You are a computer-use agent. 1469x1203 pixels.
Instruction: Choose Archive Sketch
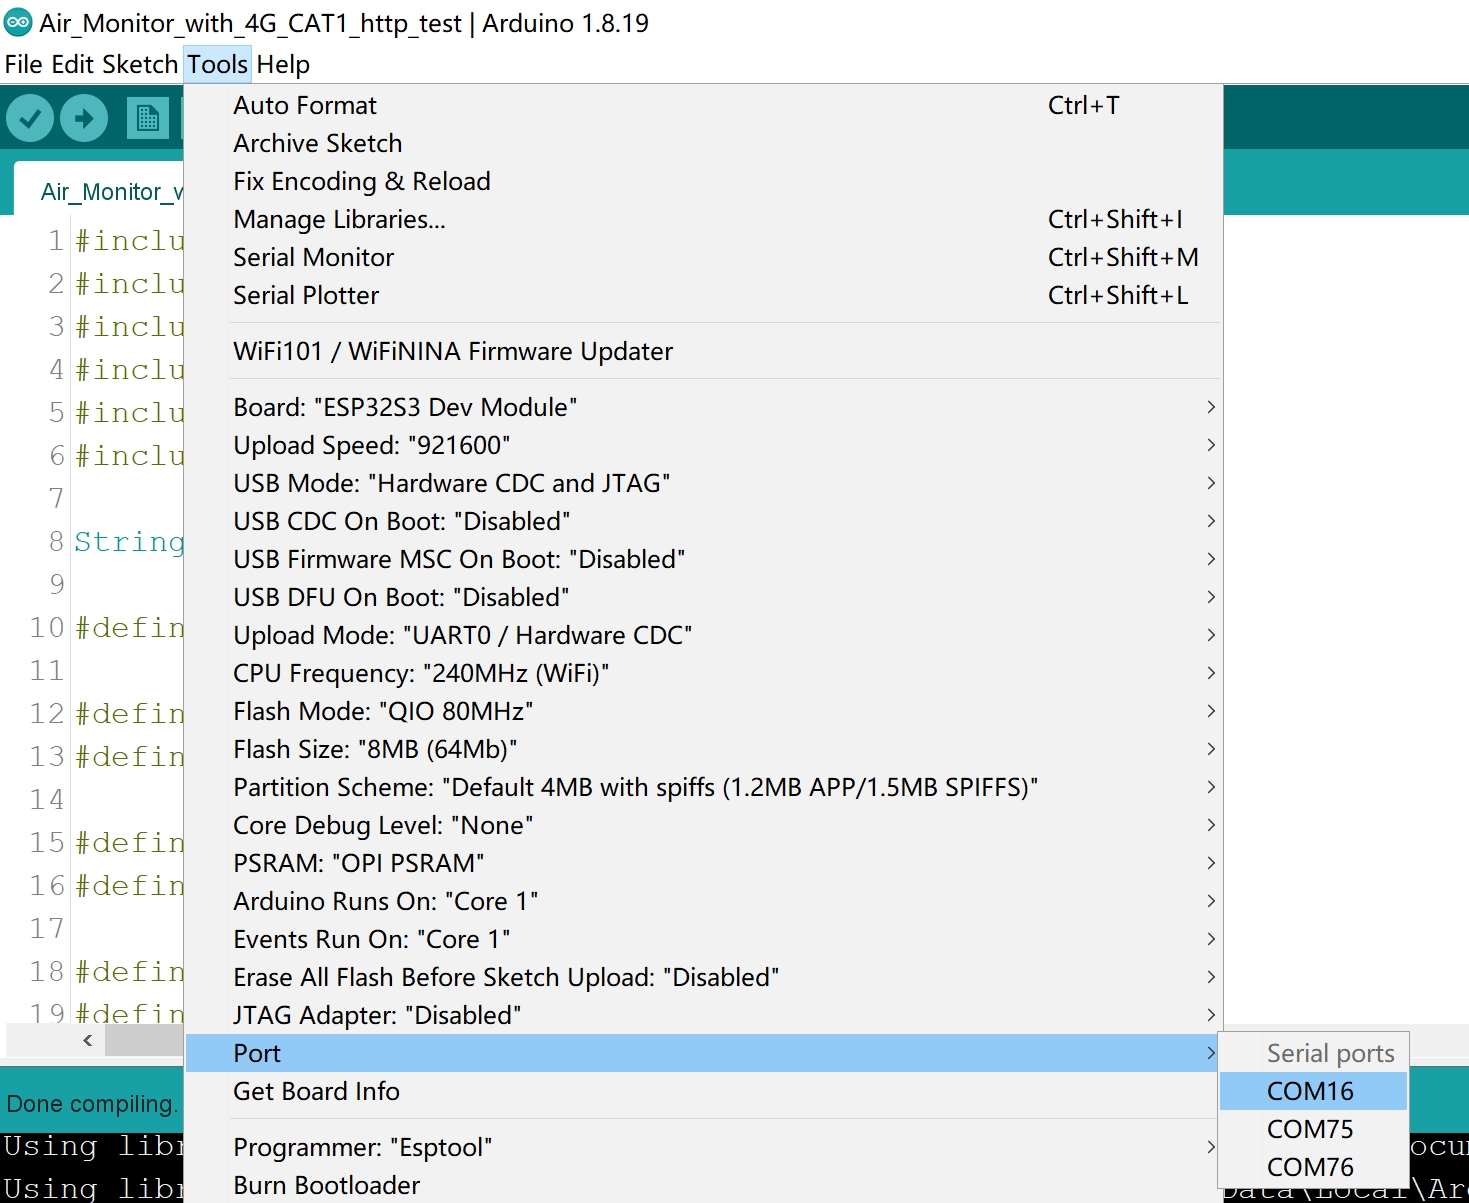(703, 143)
